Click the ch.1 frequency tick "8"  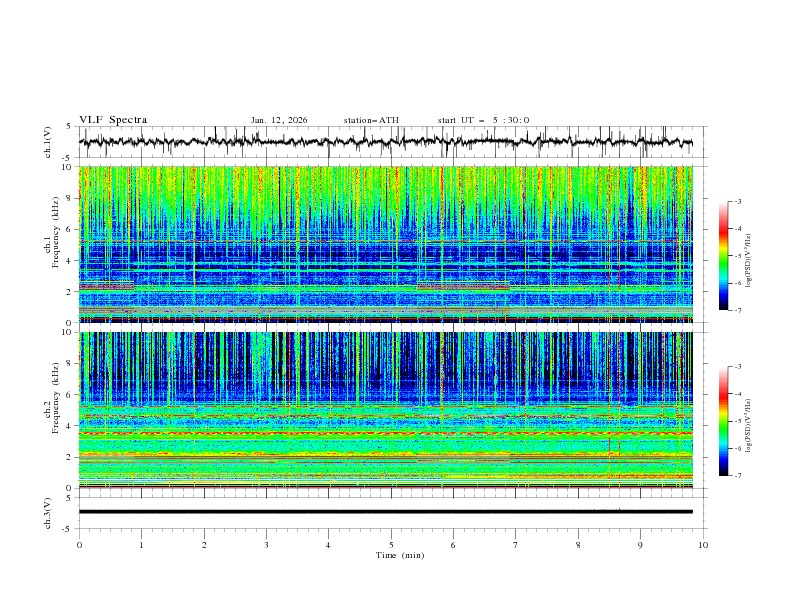[x=71, y=198]
